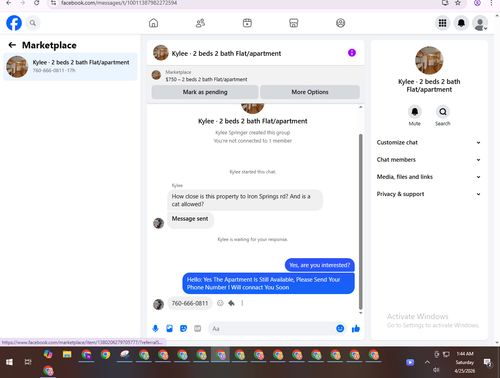Open Task View in the taskbar
The image size is (500, 378).
pyautogui.click(x=28, y=362)
